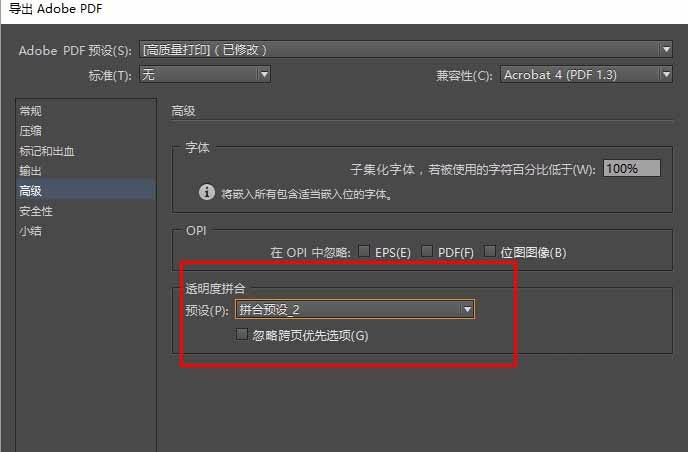
Task: Select the 高级 category in sidebar
Action: 86,191
